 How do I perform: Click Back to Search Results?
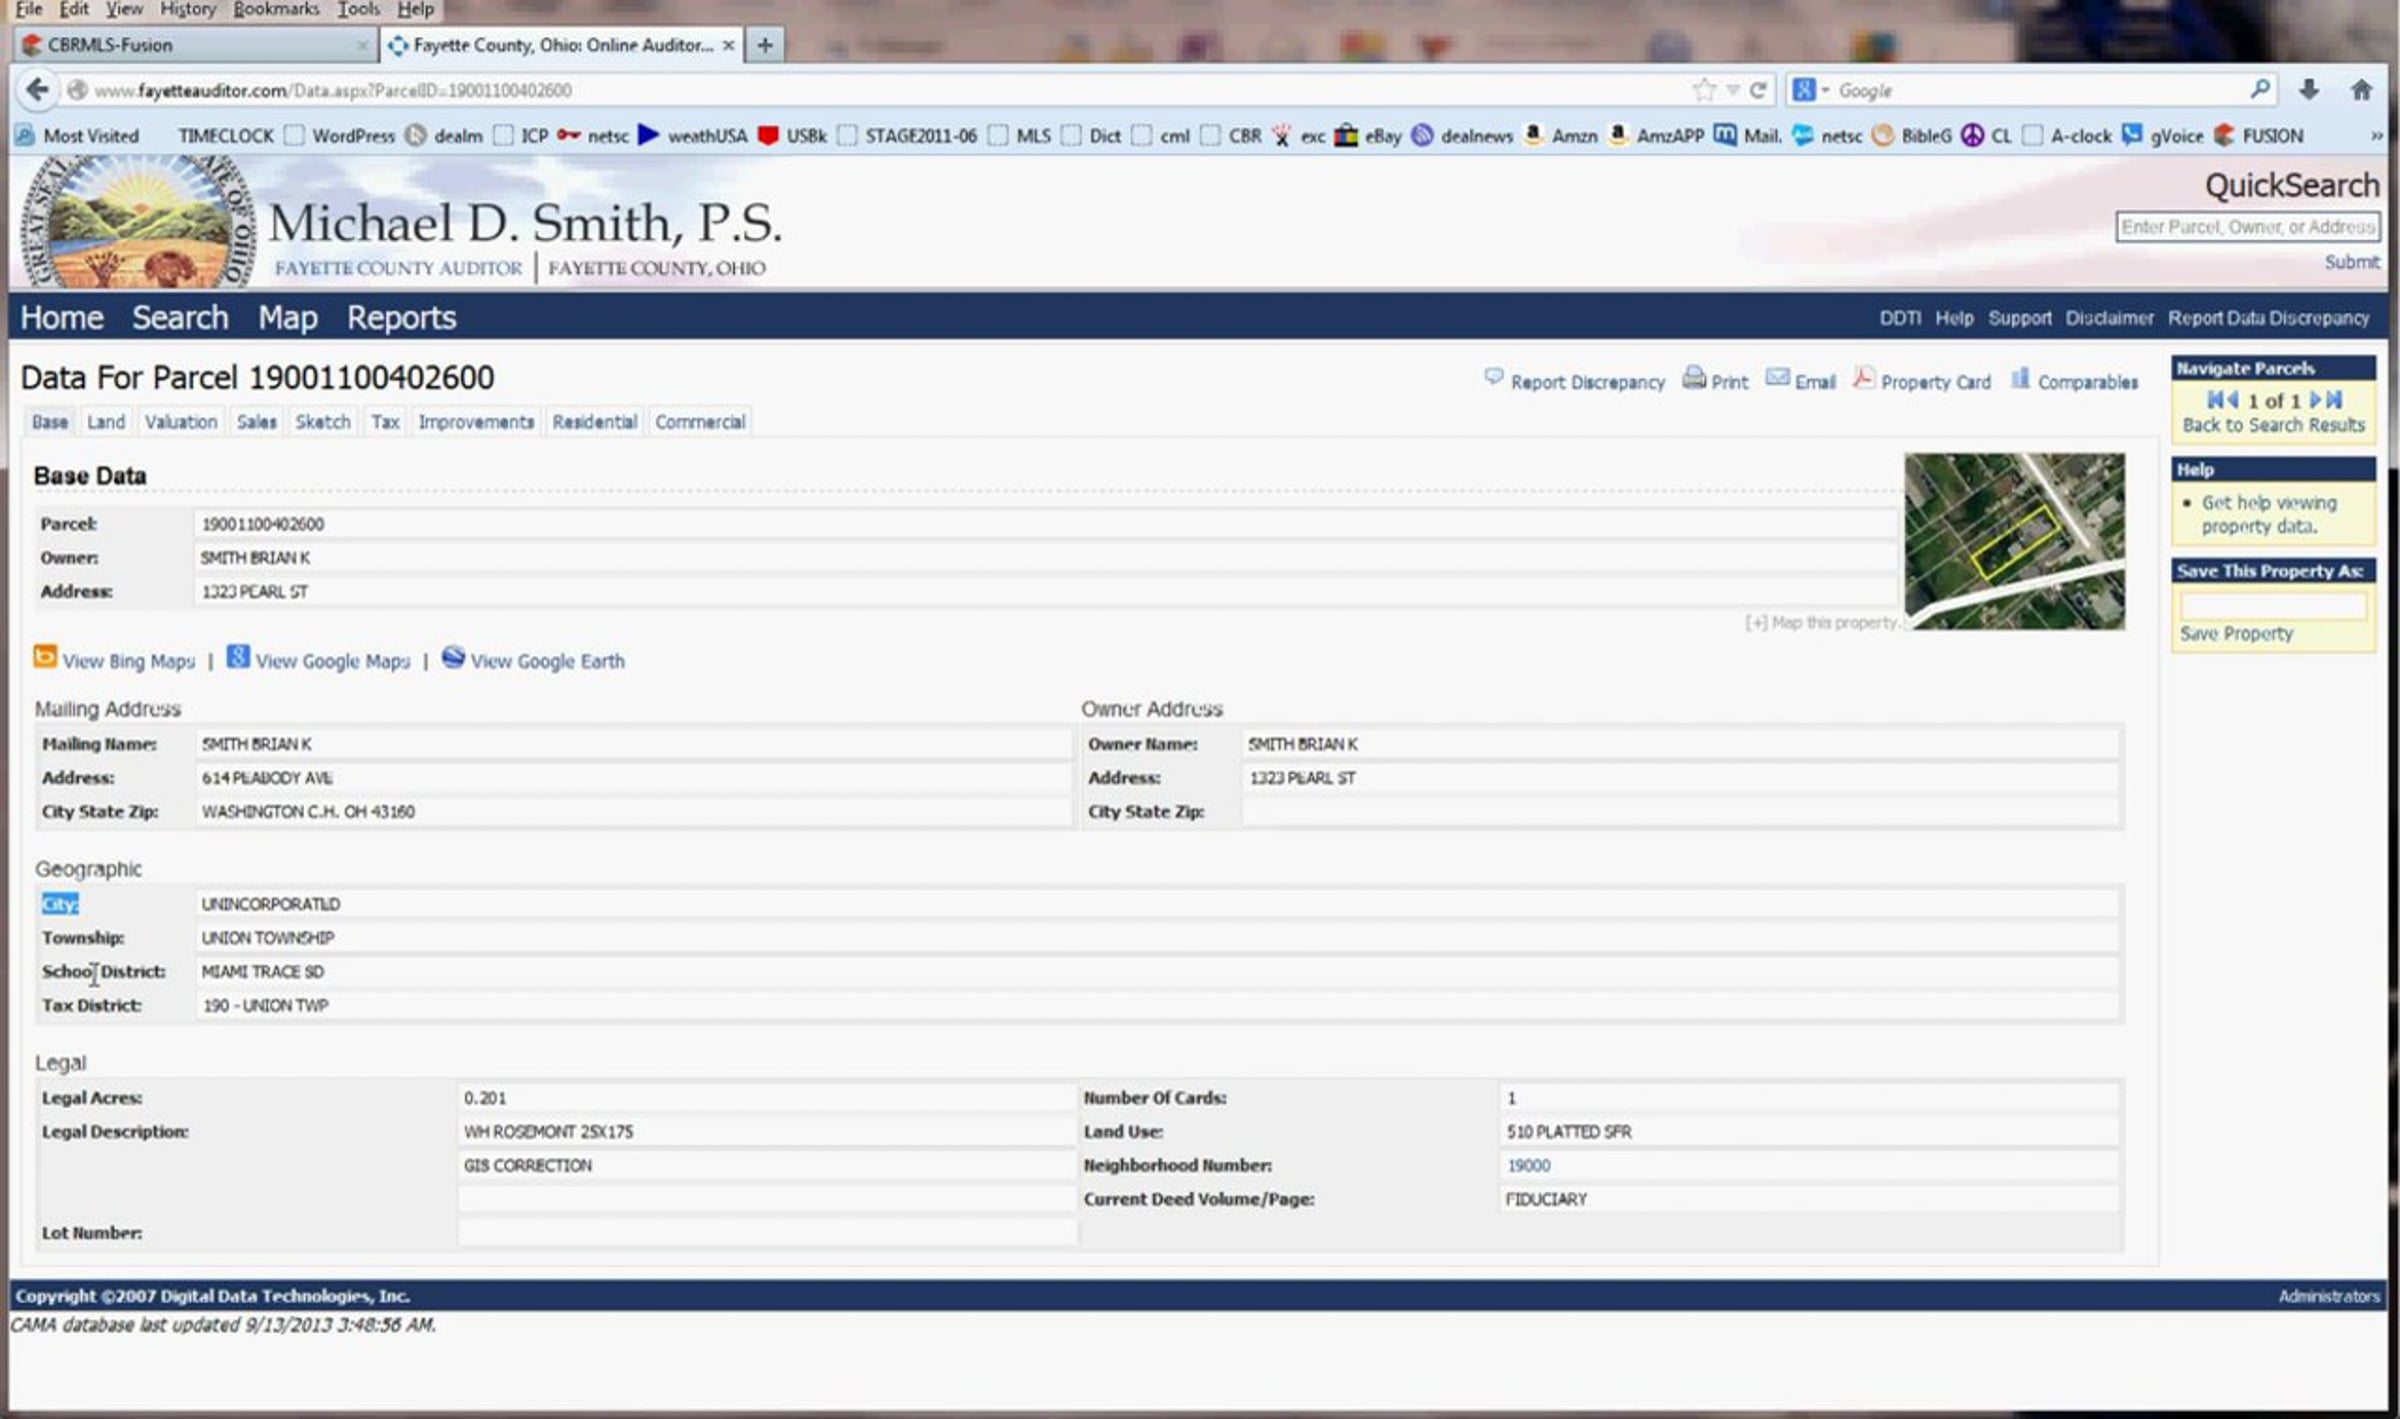pyautogui.click(x=2274, y=425)
